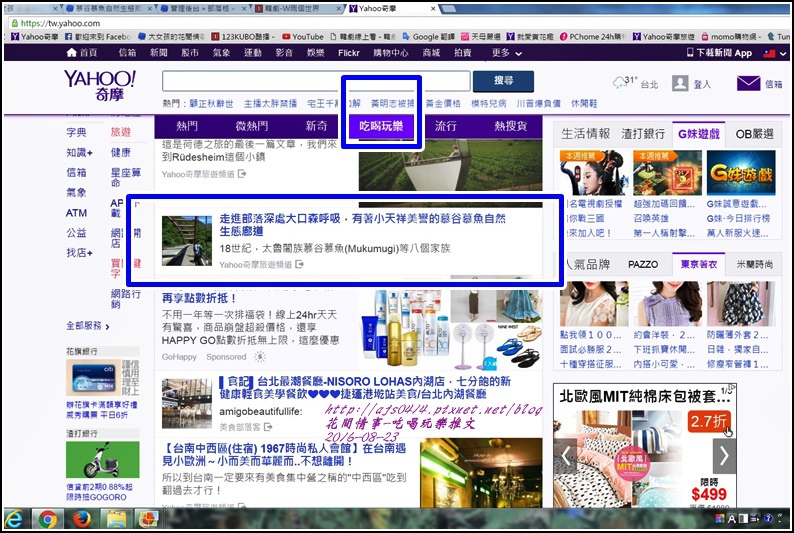Viewport: 794px width, 533px height.
Task: Open the file explorer folder in taskbar
Action: point(115,519)
